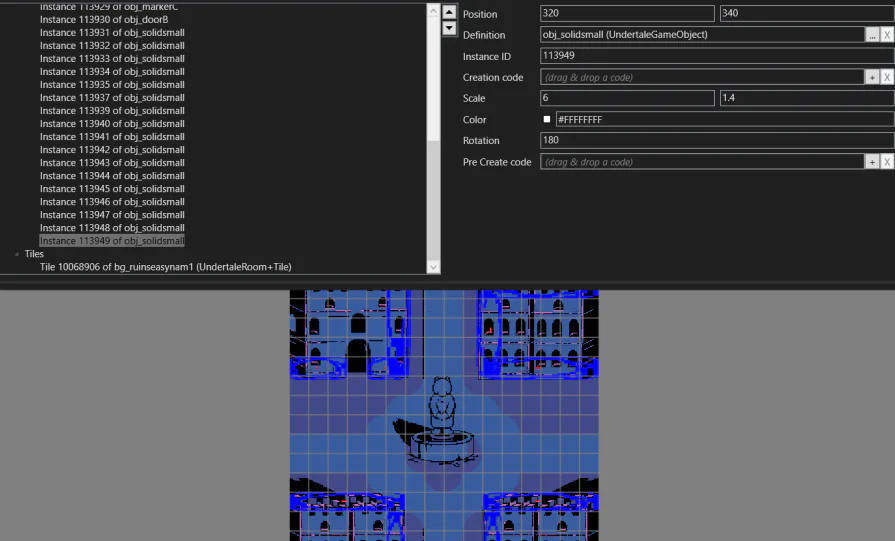This screenshot has width=895, height=541.
Task: Click the top-left ruins building in room preview
Action: point(350,334)
